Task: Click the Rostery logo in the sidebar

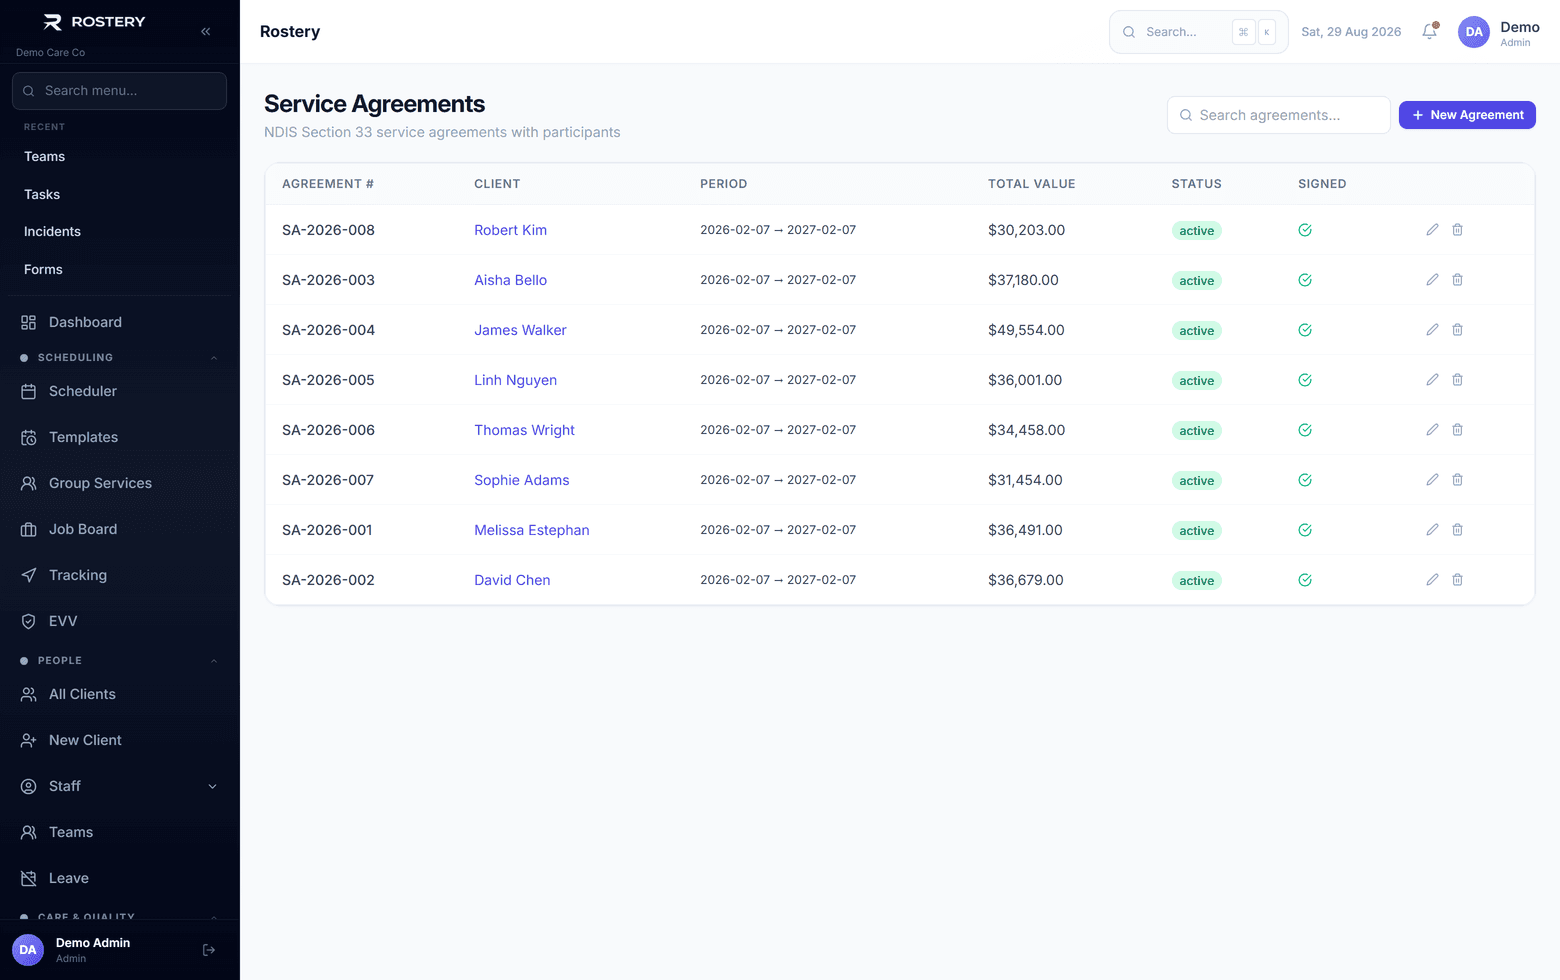Action: tap(95, 22)
